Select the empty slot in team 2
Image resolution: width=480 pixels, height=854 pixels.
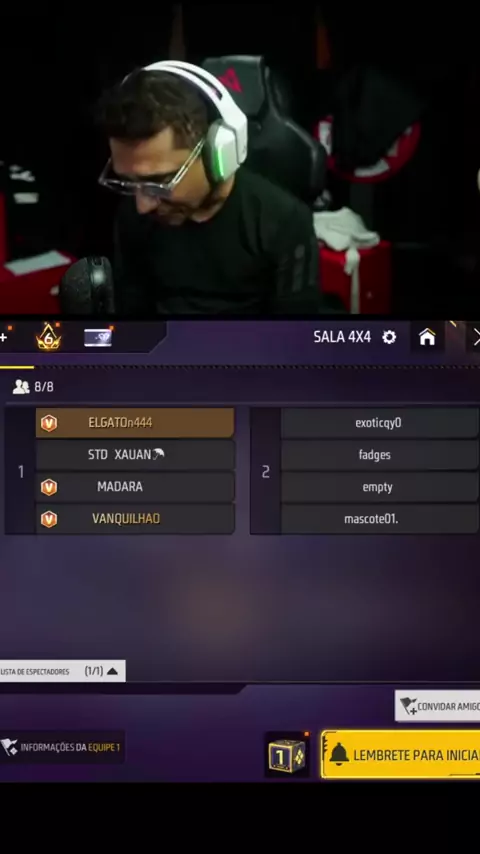tap(380, 487)
